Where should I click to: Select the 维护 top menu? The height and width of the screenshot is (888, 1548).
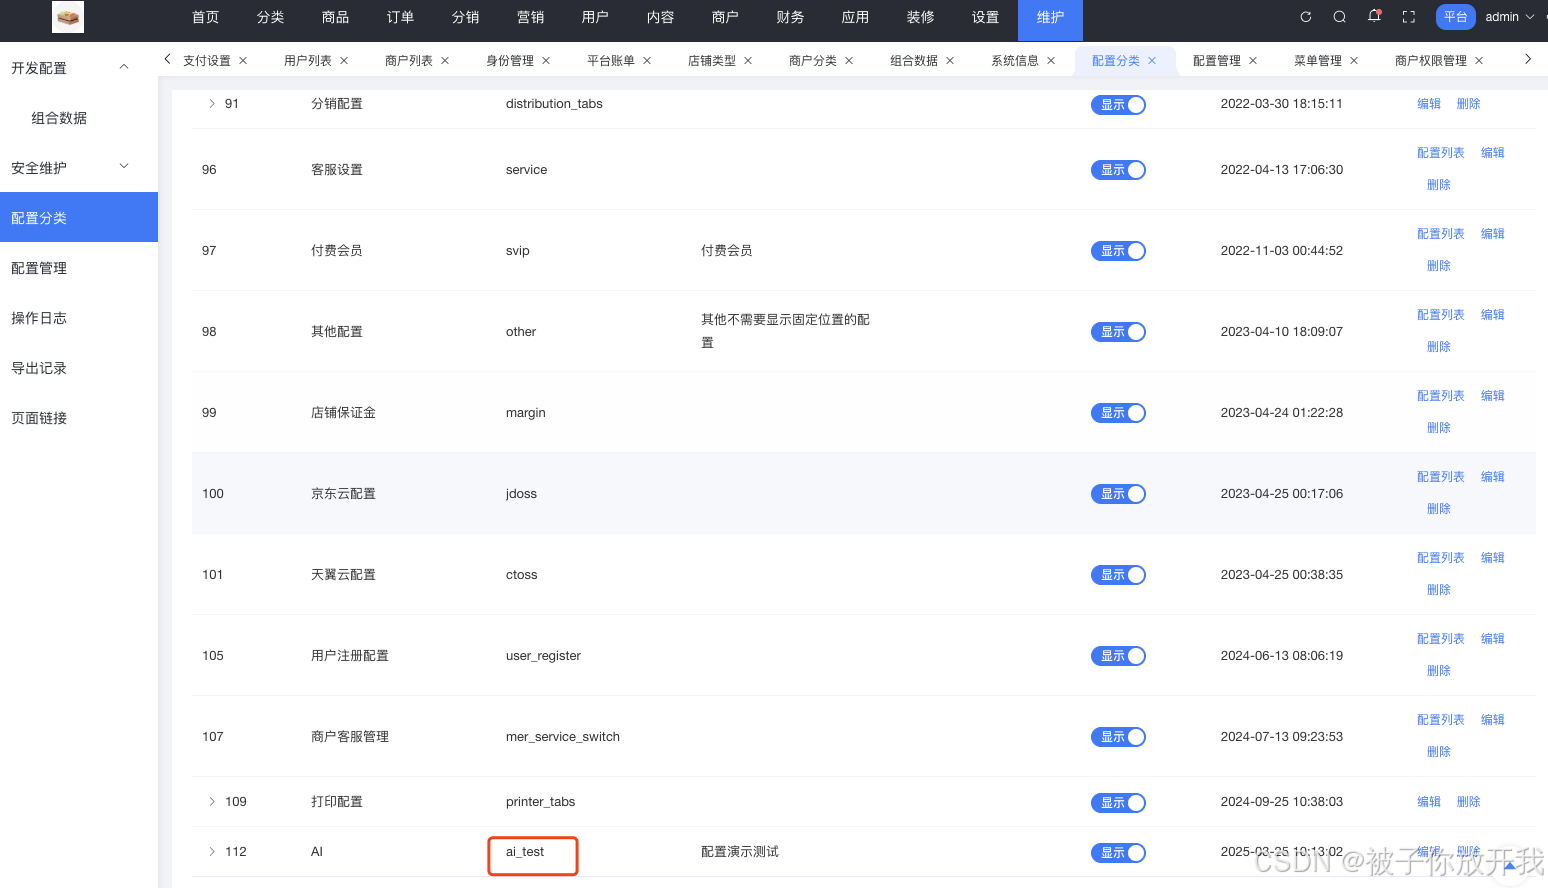point(1050,18)
